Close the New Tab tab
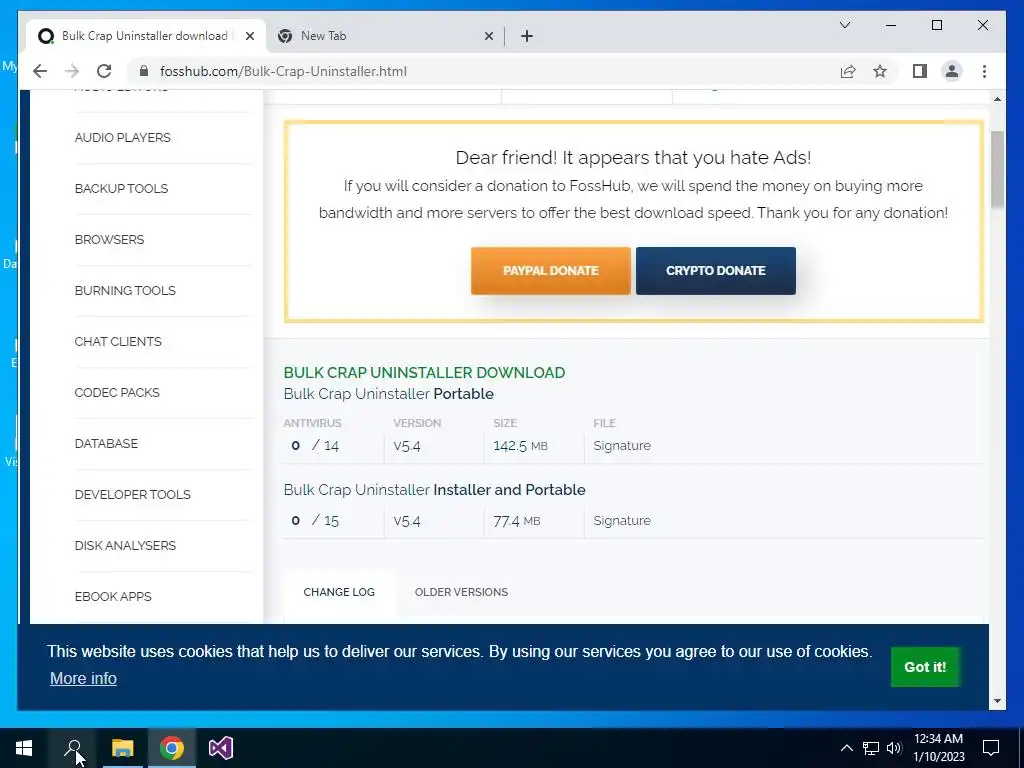 pos(488,36)
